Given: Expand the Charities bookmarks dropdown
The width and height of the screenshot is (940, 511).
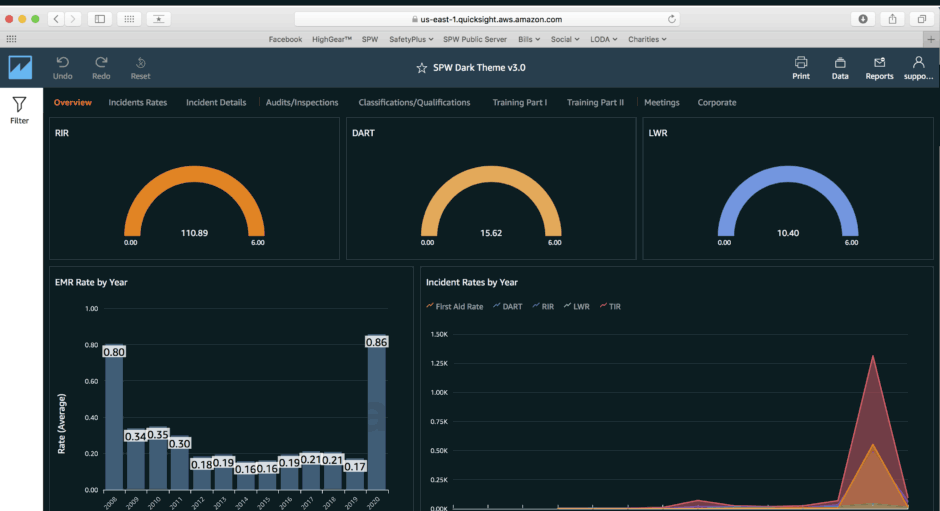Looking at the screenshot, I should pos(647,39).
